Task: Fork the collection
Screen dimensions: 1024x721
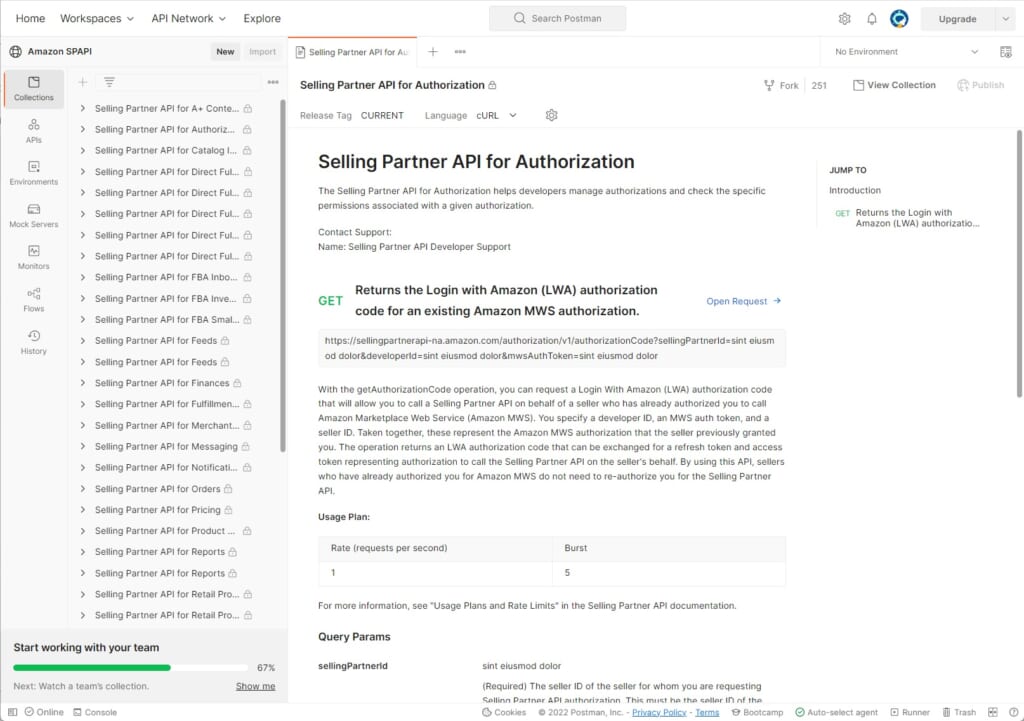Action: (x=781, y=85)
